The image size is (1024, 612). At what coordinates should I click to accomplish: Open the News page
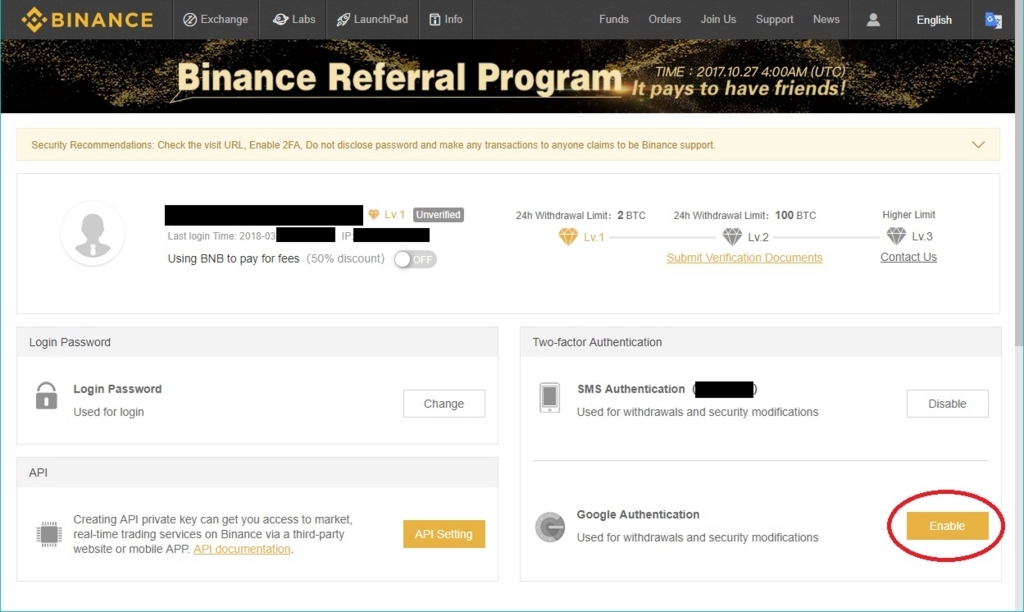point(826,20)
